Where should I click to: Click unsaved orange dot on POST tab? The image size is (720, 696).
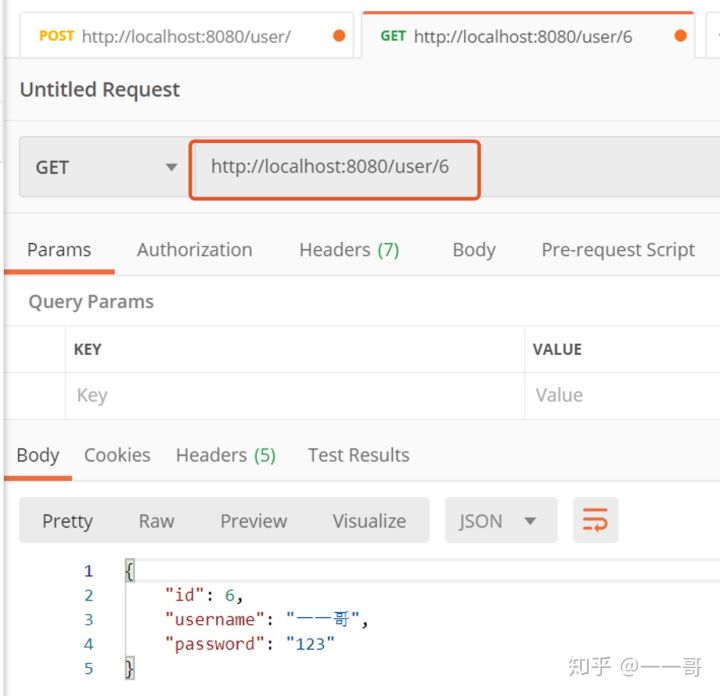click(x=339, y=36)
